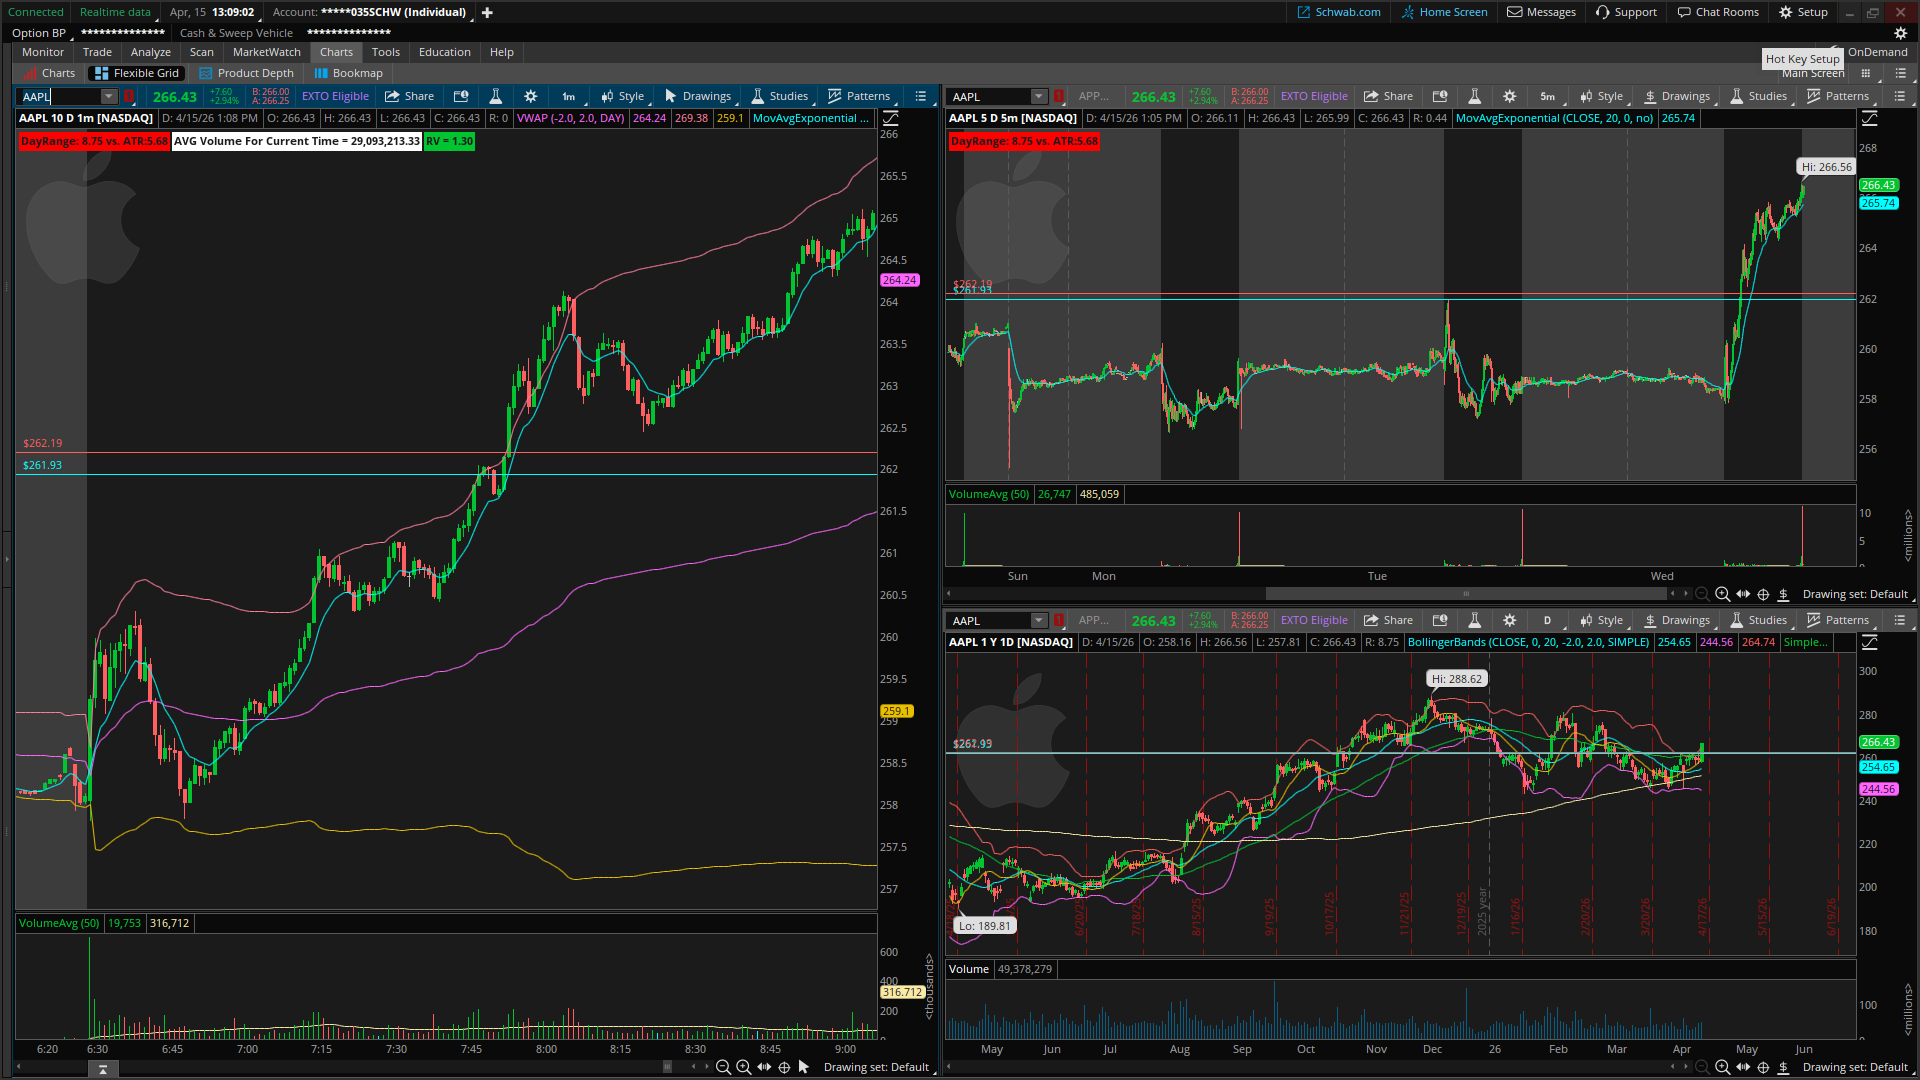Open the list menu at the 1m chart toolbar end
This screenshot has height=1080, width=1920.
point(921,97)
